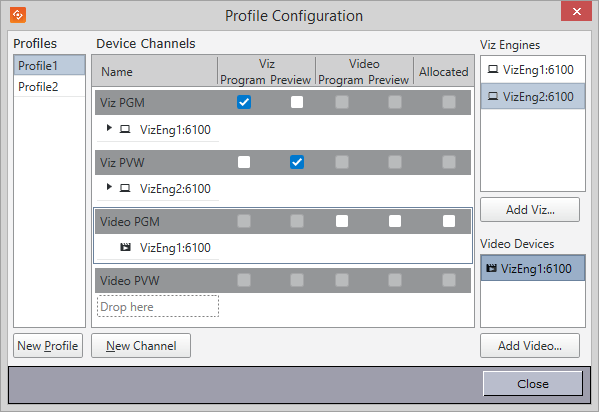Click the Drop here area under Video PVW
Screen dimensions: 599x412
(x=158, y=306)
